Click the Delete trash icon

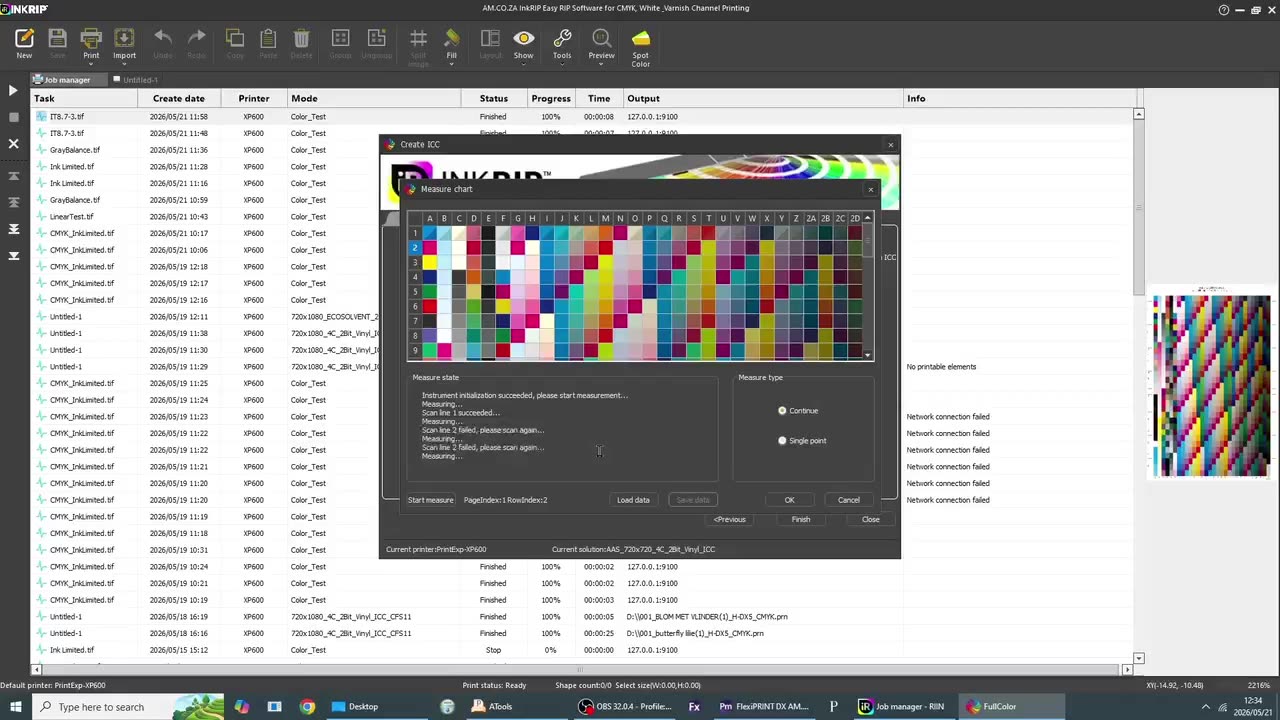coord(301,39)
